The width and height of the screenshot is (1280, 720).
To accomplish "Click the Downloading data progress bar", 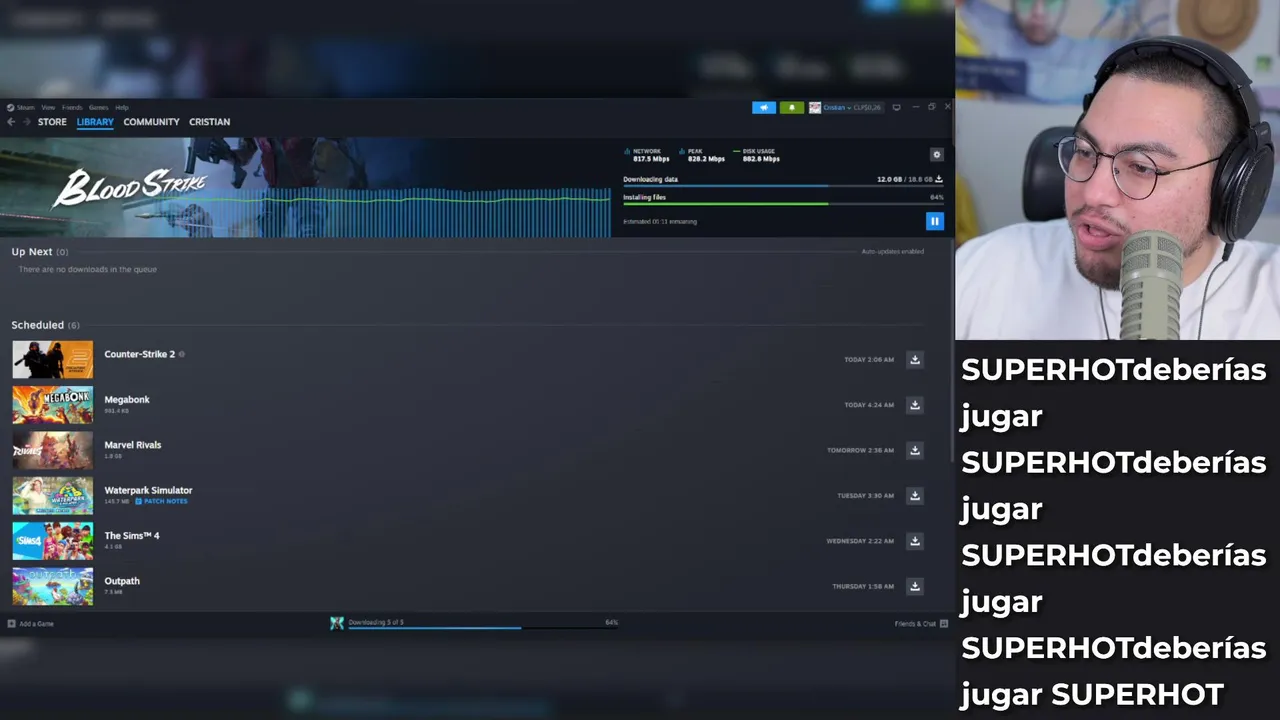I will pyautogui.click(x=783, y=186).
